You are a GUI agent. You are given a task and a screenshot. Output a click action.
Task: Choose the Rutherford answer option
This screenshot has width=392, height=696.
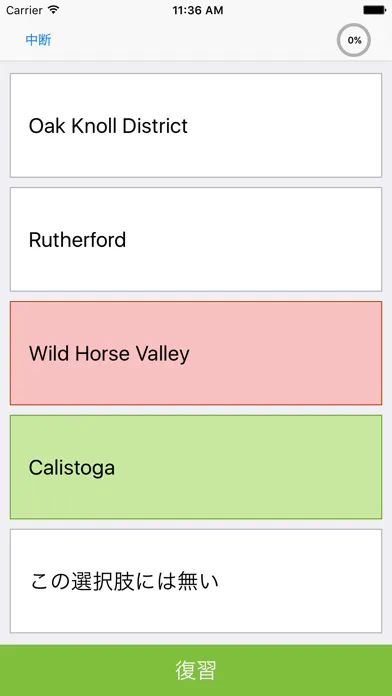196,239
